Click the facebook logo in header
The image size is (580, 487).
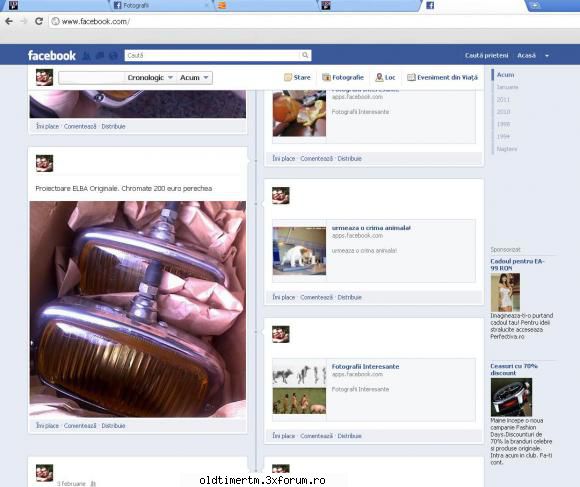point(52,55)
